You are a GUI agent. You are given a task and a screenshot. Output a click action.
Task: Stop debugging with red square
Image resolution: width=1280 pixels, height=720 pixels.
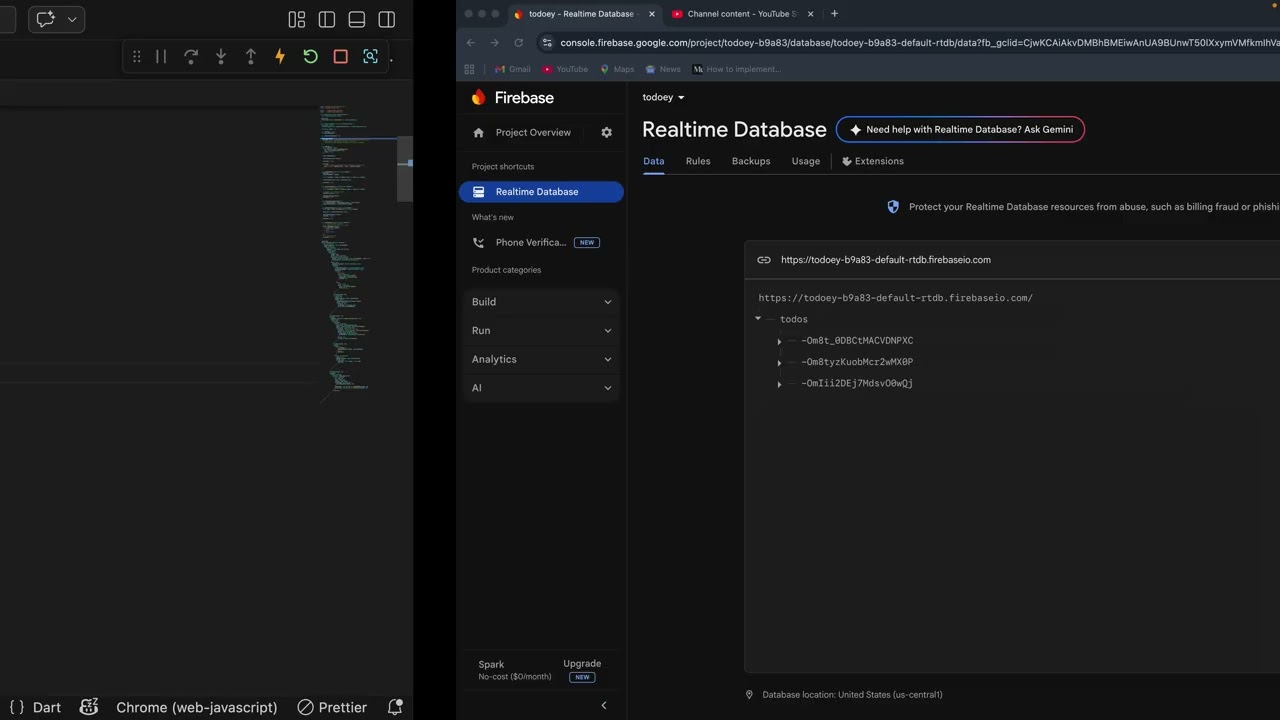point(341,56)
